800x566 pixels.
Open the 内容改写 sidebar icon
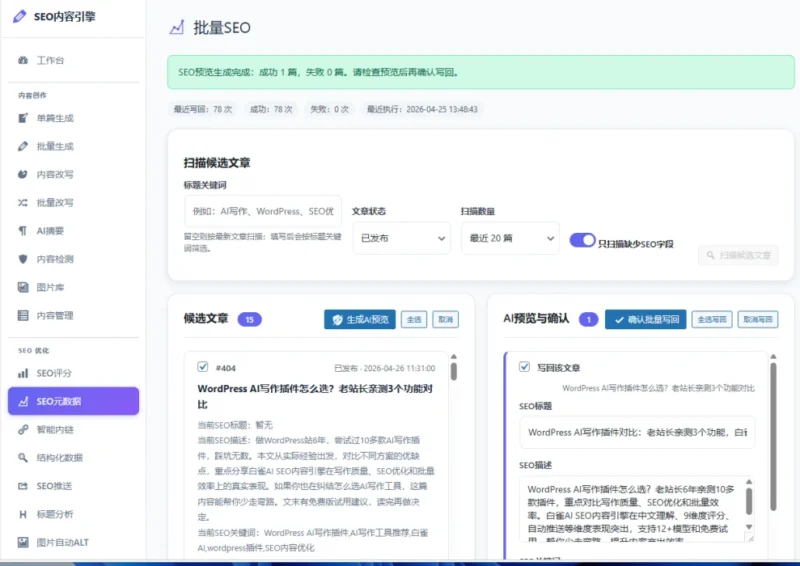click(23, 175)
